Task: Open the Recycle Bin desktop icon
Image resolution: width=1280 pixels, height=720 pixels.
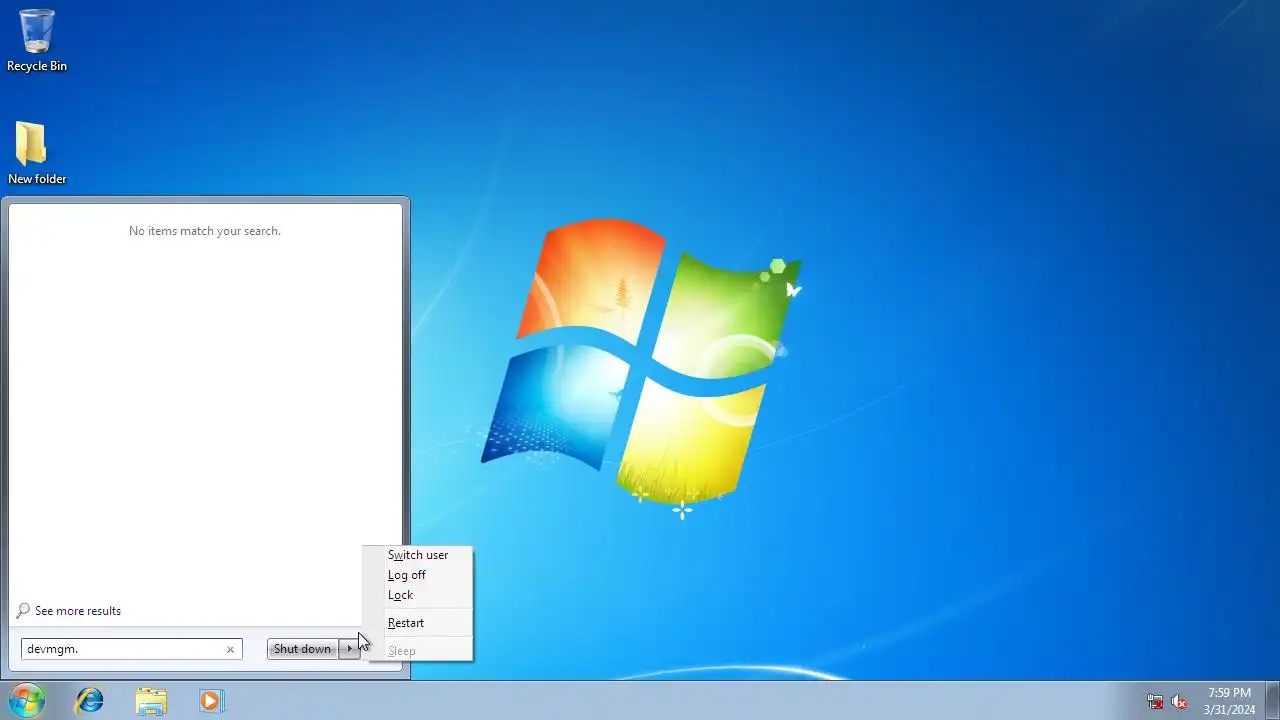Action: pyautogui.click(x=37, y=40)
